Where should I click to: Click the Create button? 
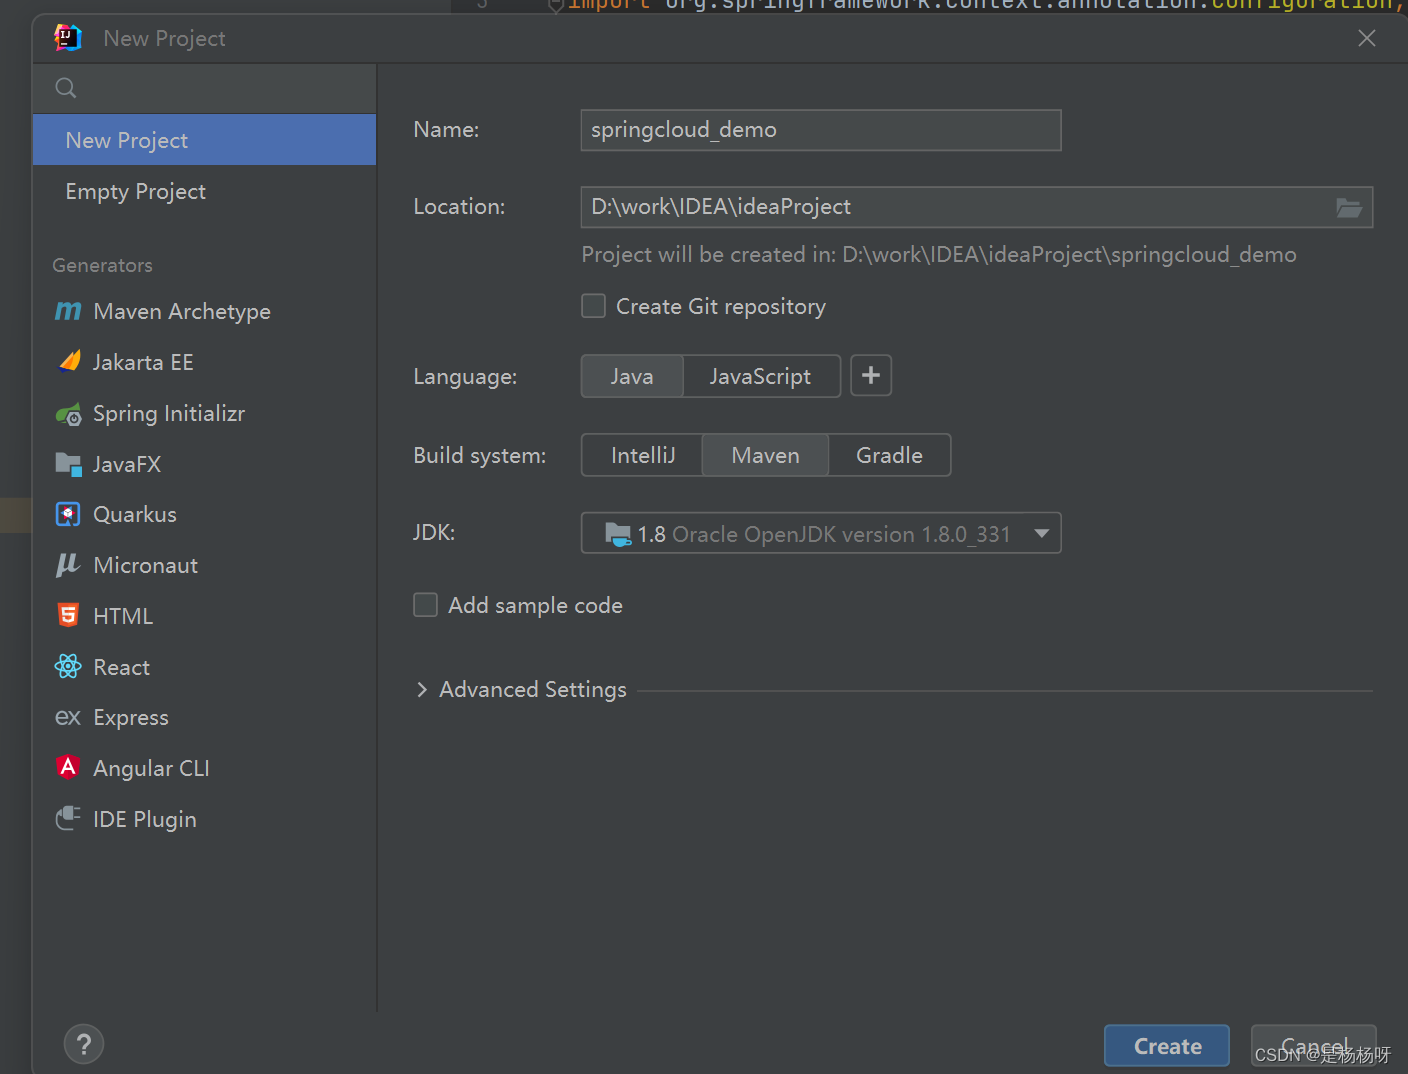[x=1167, y=1046]
